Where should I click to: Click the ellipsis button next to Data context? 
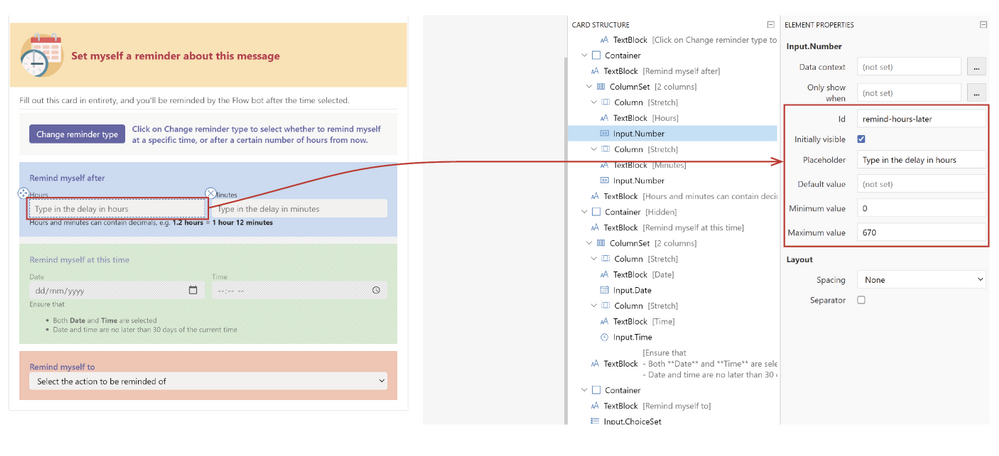(976, 67)
